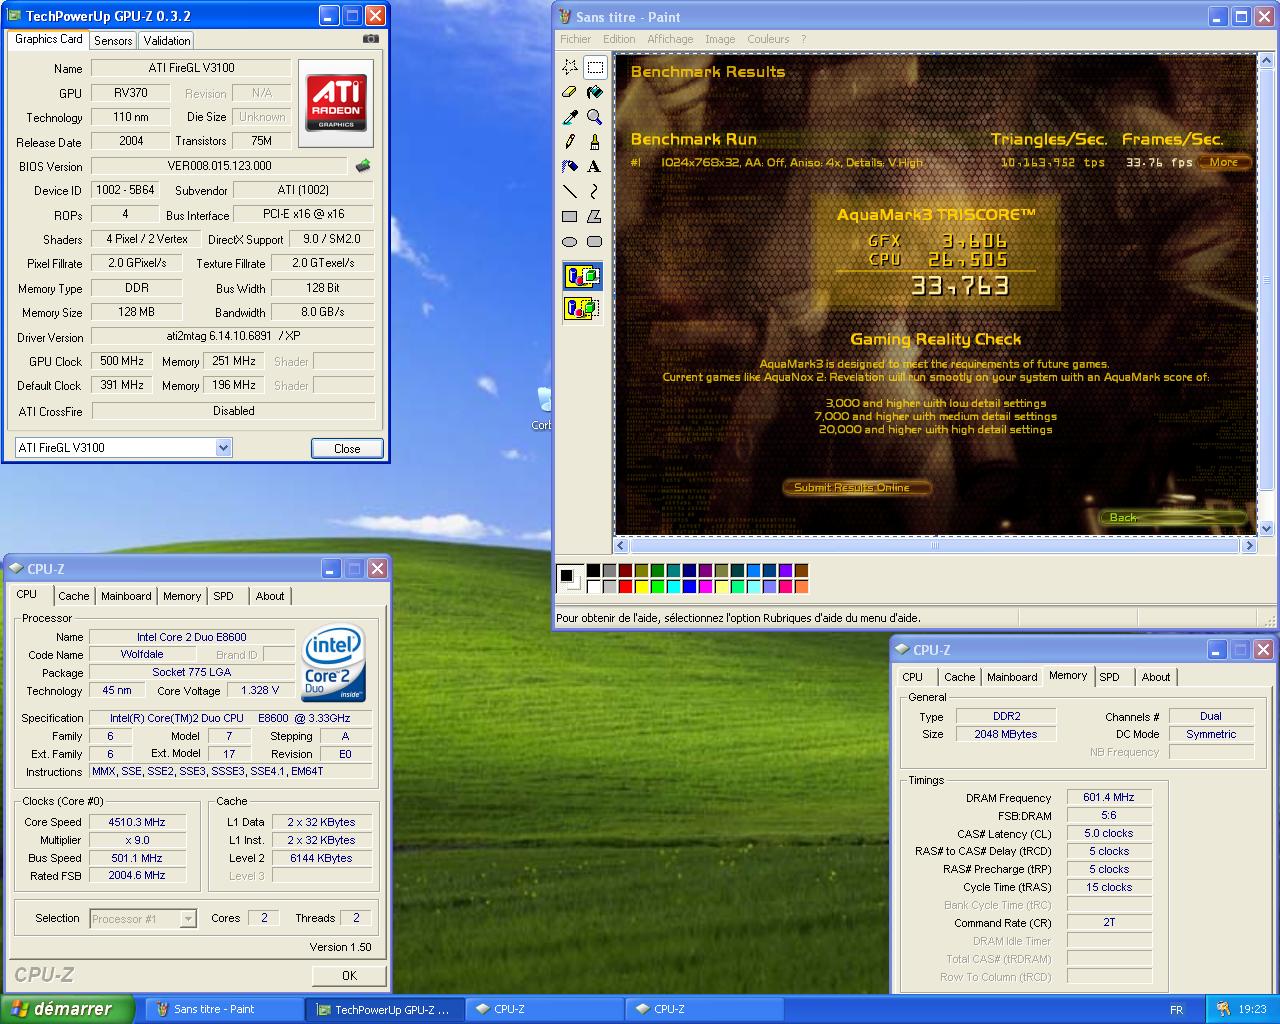This screenshot has width=1280, height=1024.
Task: Pick the Curve tool in Paint
Action: click(595, 191)
